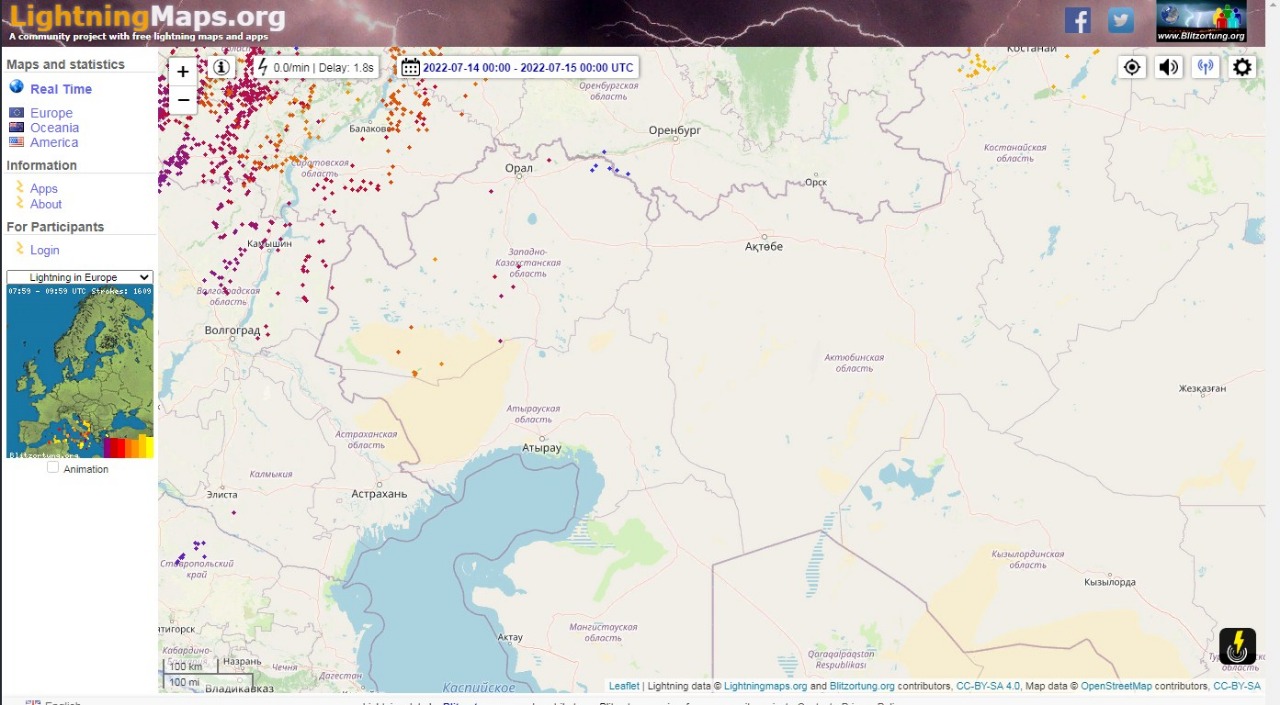Open the strike rate and delay indicator
The image size is (1280, 705).
(314, 67)
